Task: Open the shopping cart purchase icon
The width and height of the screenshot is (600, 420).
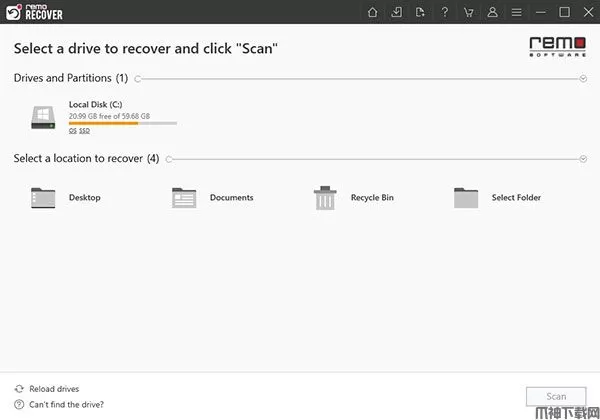Action: [468, 12]
